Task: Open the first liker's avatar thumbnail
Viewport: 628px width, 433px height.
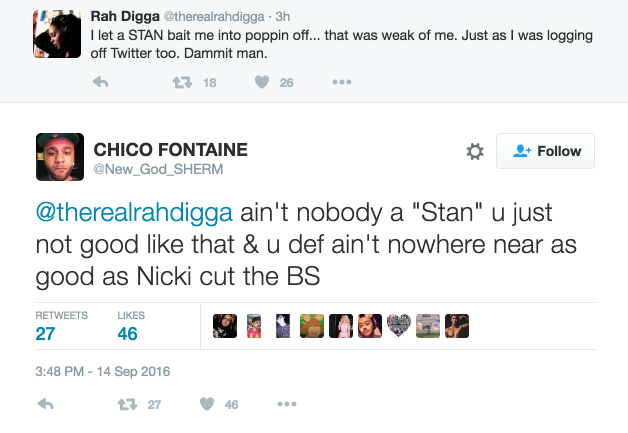Action: 225,326
